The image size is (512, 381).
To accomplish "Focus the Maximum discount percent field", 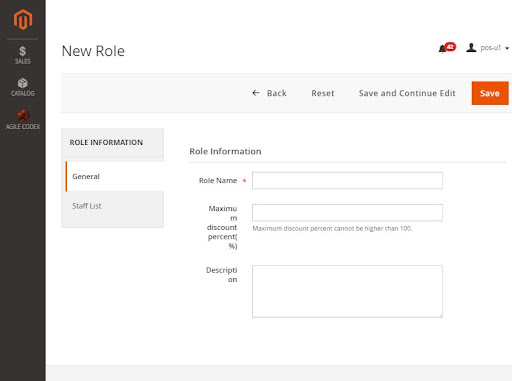I will 347,212.
